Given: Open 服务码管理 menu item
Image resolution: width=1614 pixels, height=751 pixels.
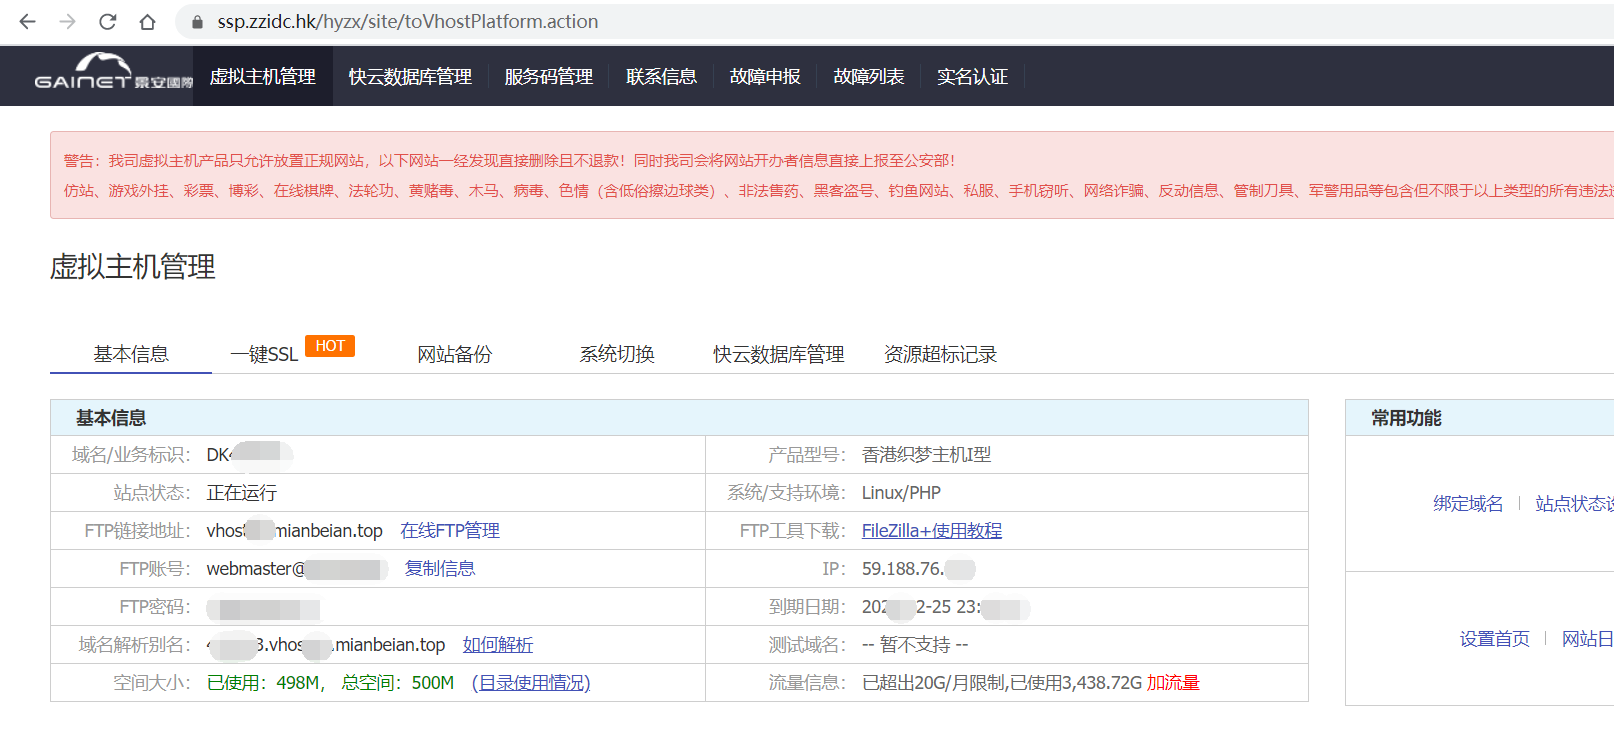Looking at the screenshot, I should pyautogui.click(x=548, y=77).
